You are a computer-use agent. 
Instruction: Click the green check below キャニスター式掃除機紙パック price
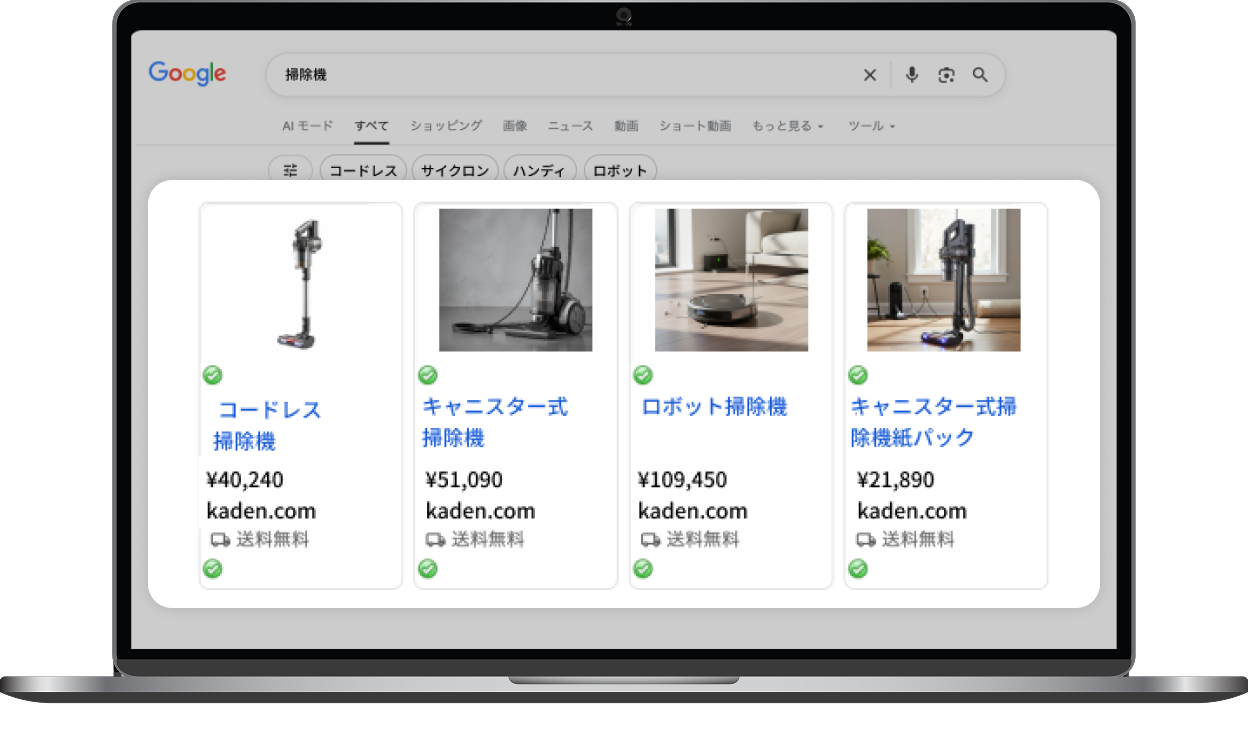point(858,568)
